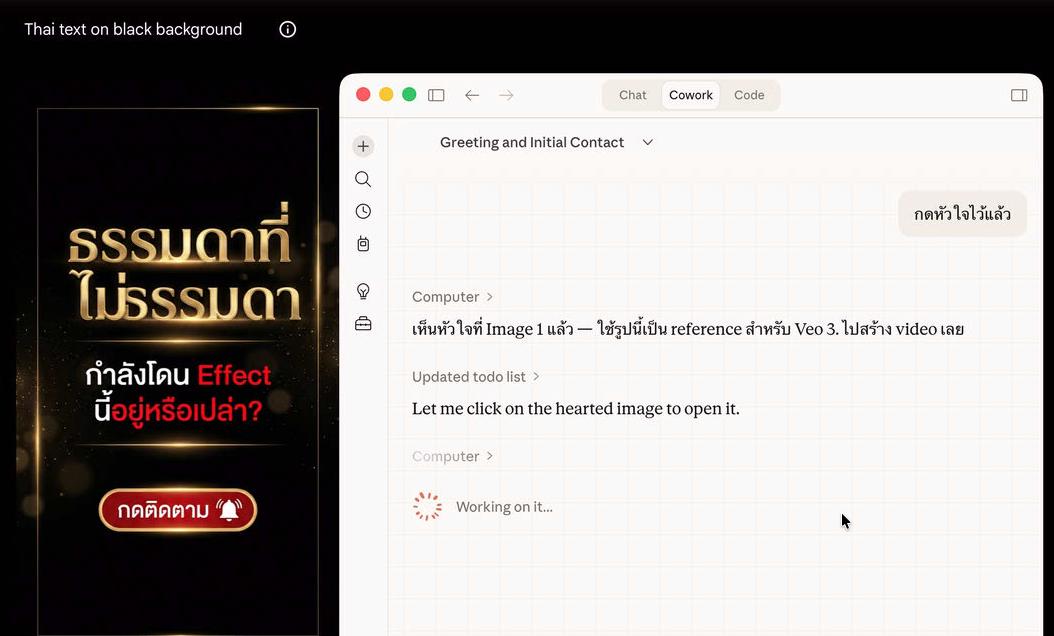
Task: Toggle the sidebar visibility icon near traffic lights
Action: pos(436,94)
